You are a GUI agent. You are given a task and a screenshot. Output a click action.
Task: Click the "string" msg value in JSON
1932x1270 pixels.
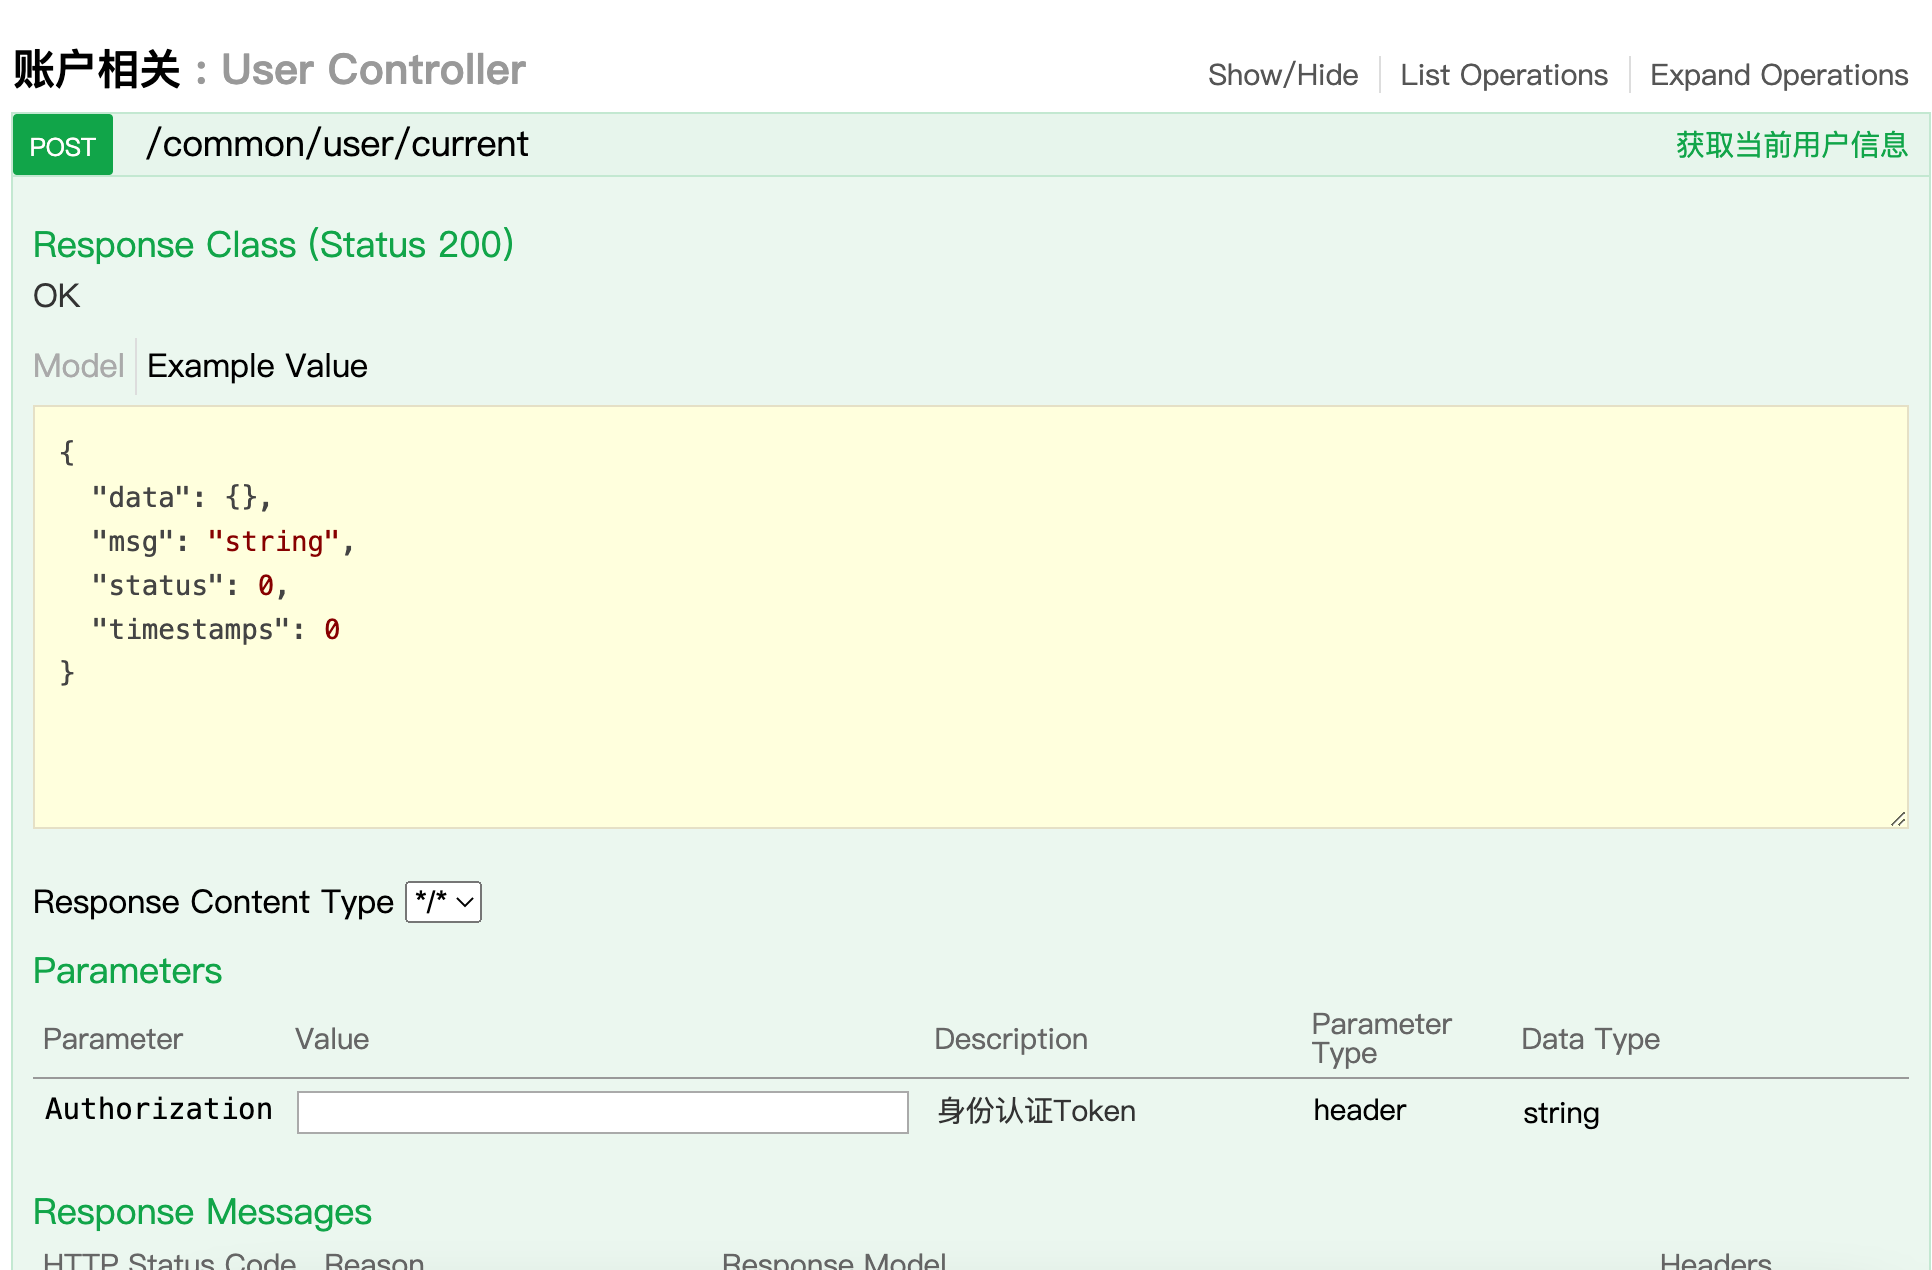click(x=273, y=542)
